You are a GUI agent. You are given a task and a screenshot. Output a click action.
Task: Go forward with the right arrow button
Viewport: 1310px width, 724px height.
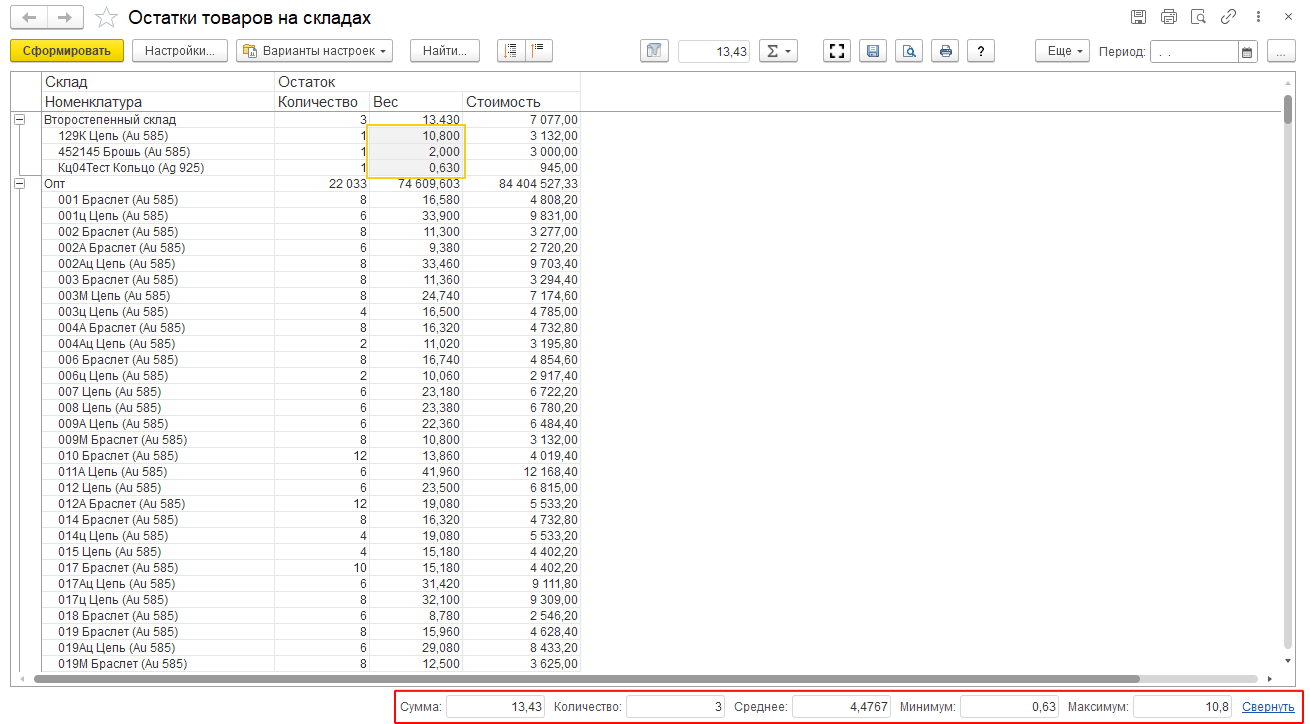click(x=65, y=18)
